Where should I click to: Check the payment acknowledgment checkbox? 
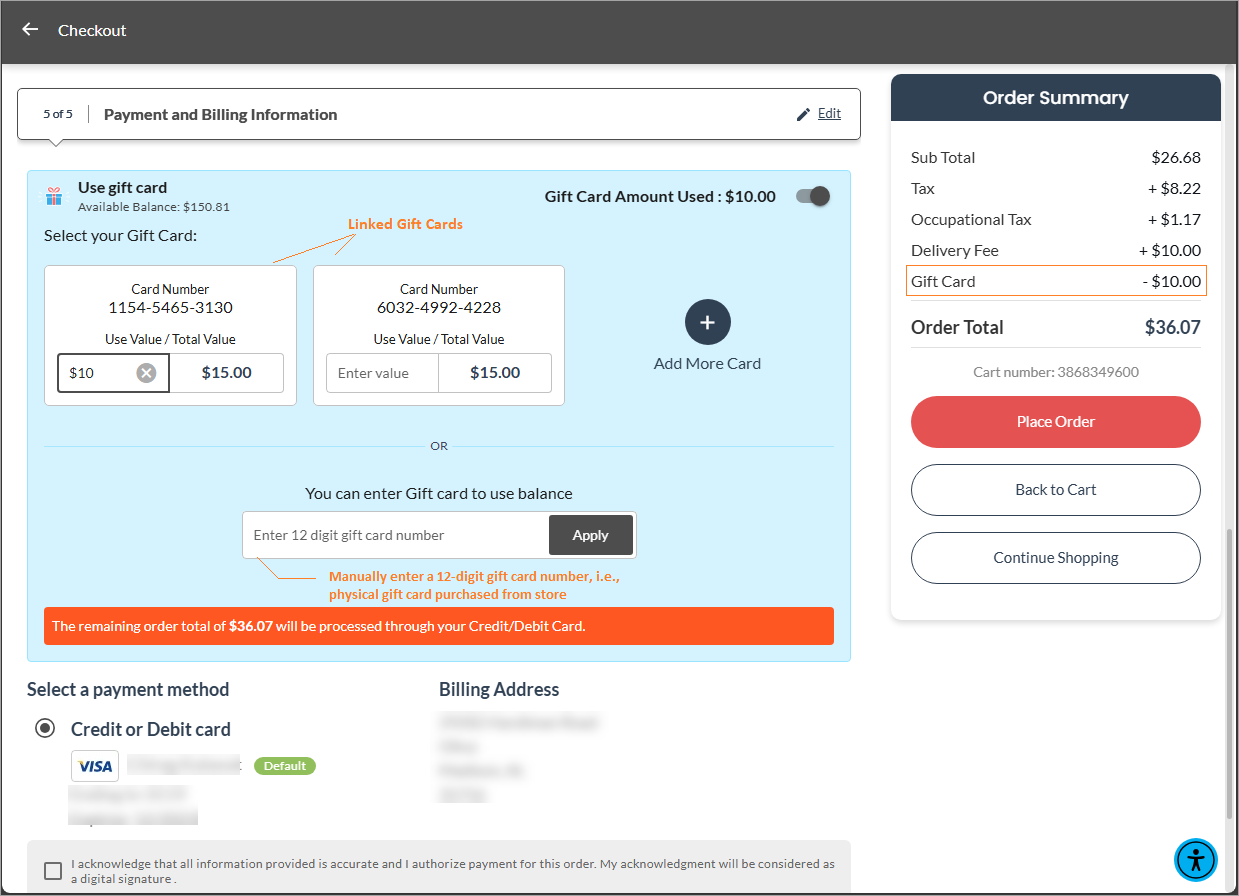[x=53, y=871]
